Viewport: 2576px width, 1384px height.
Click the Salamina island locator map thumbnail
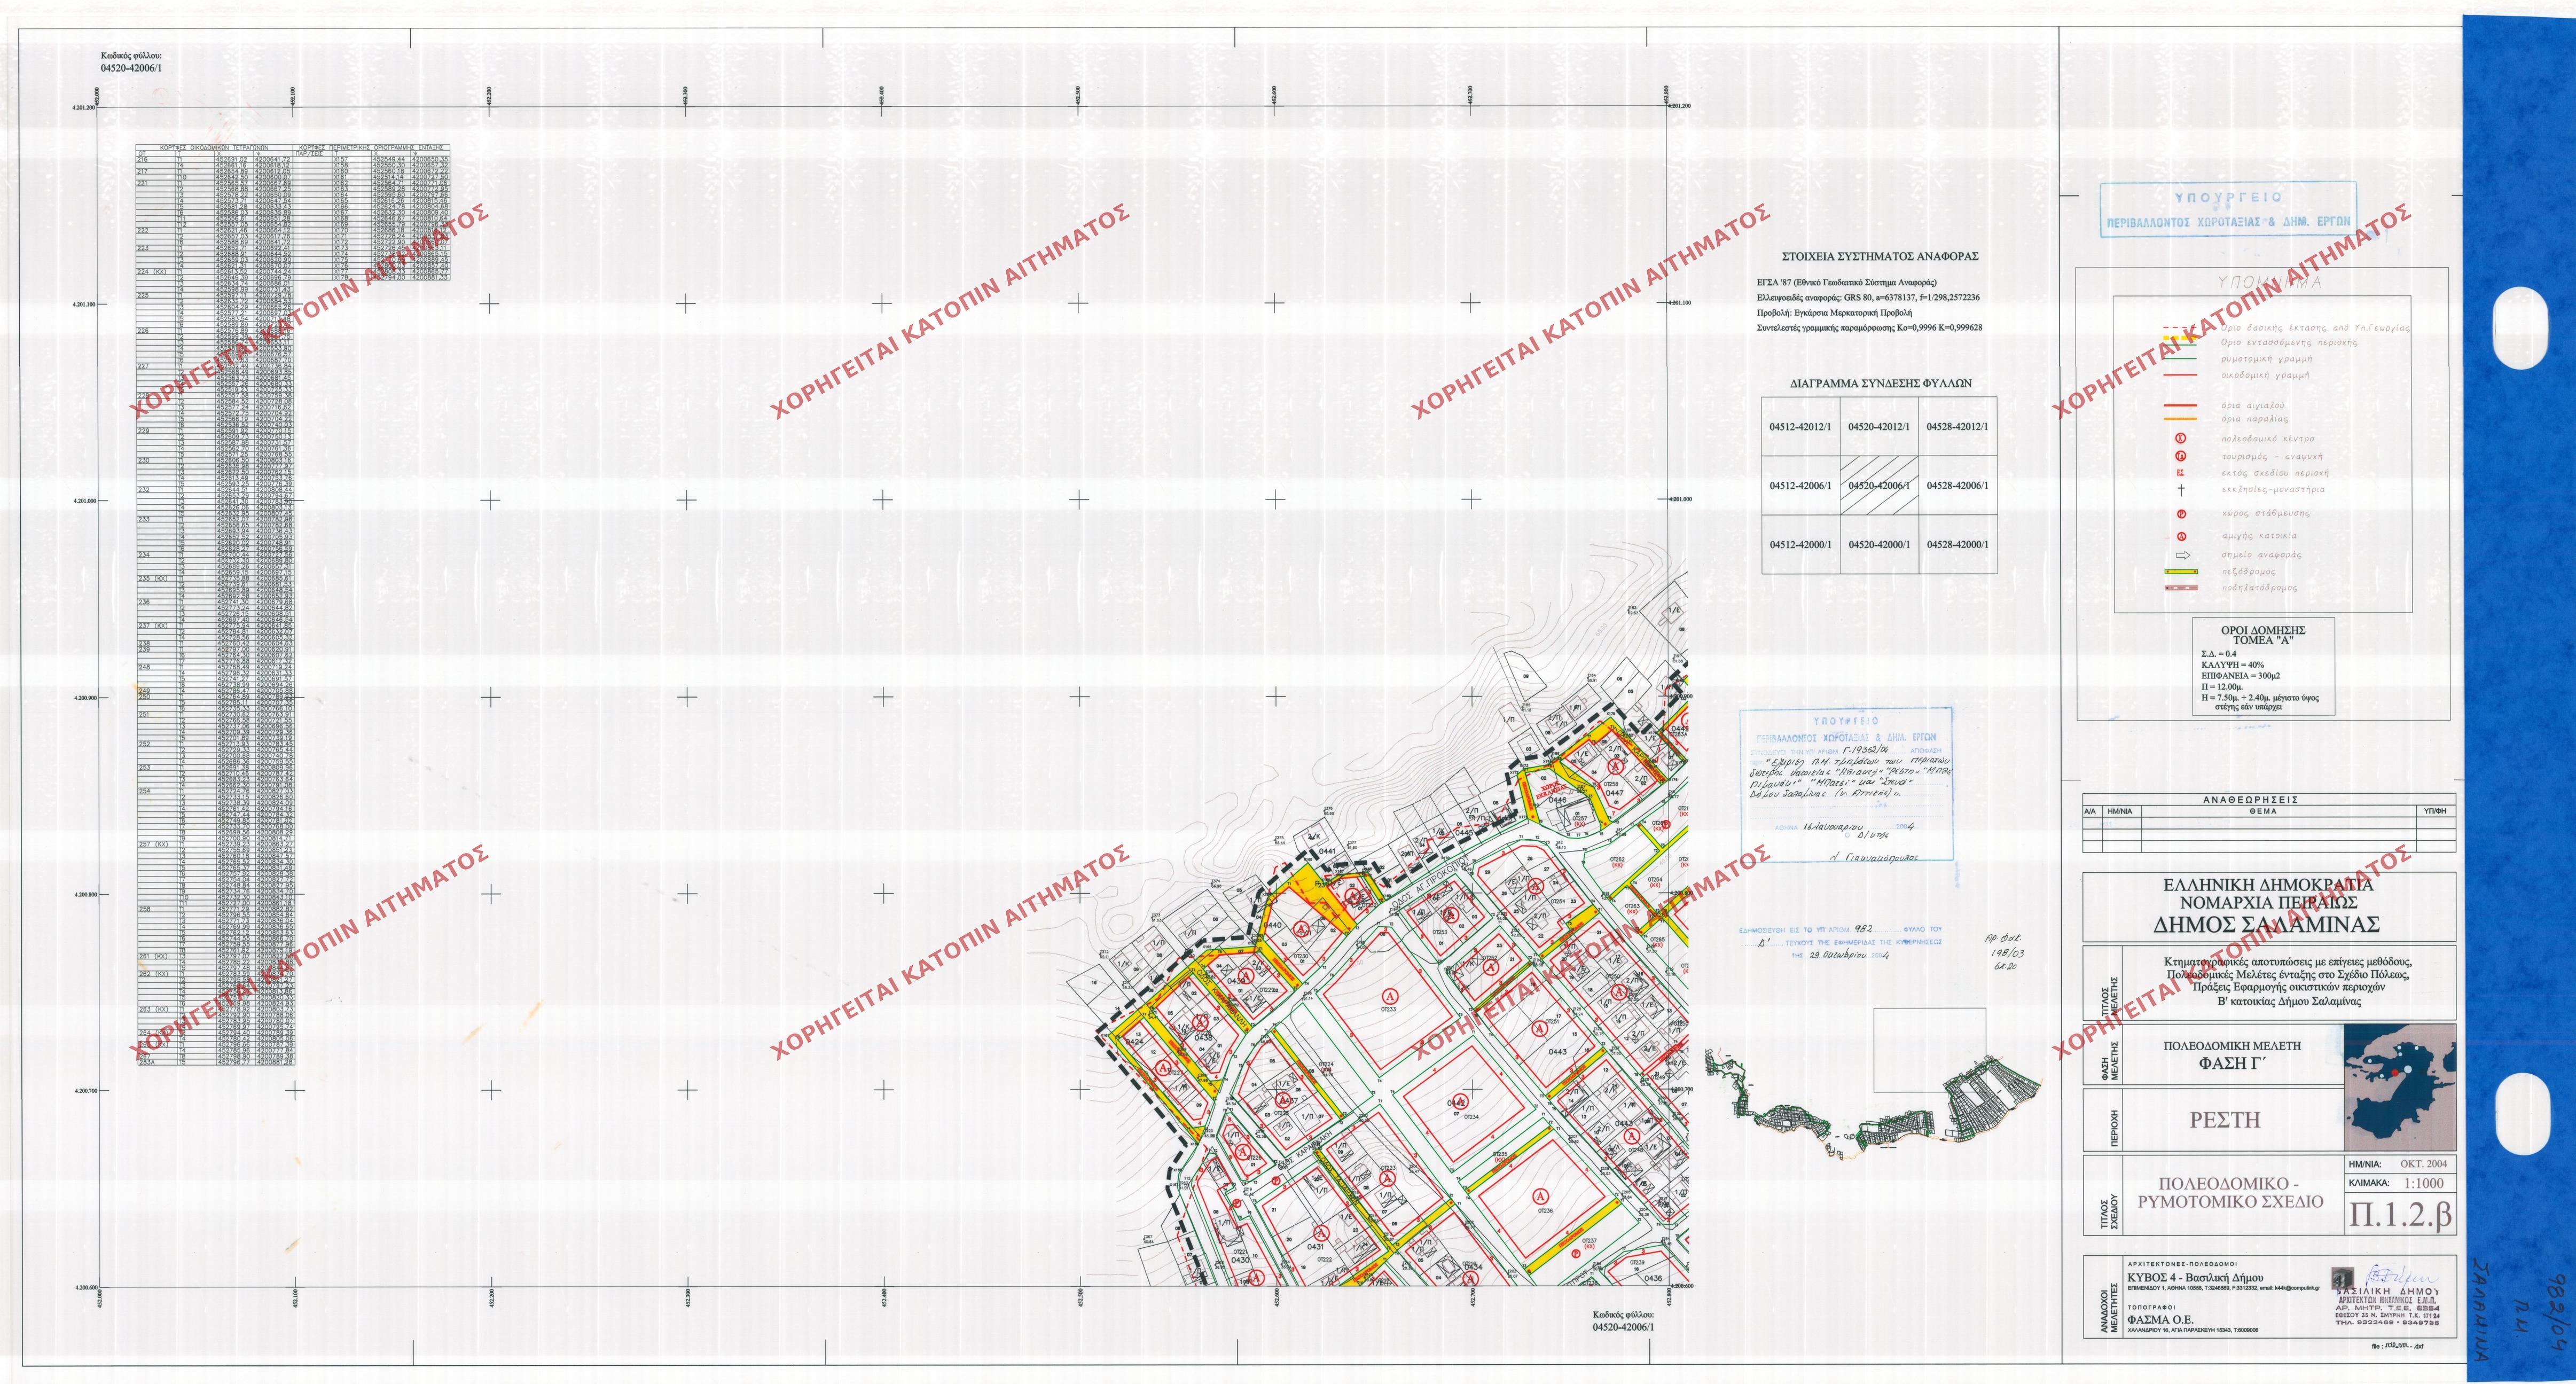point(2400,1086)
